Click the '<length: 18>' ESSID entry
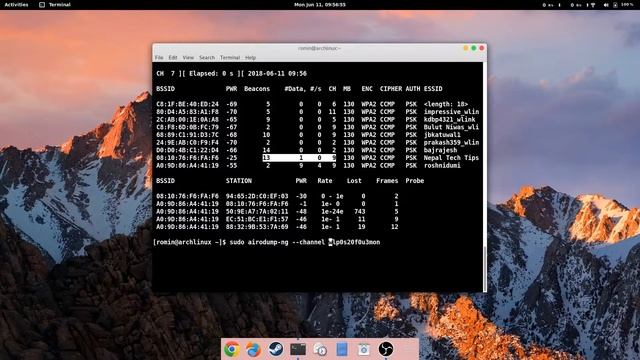 tap(446, 104)
